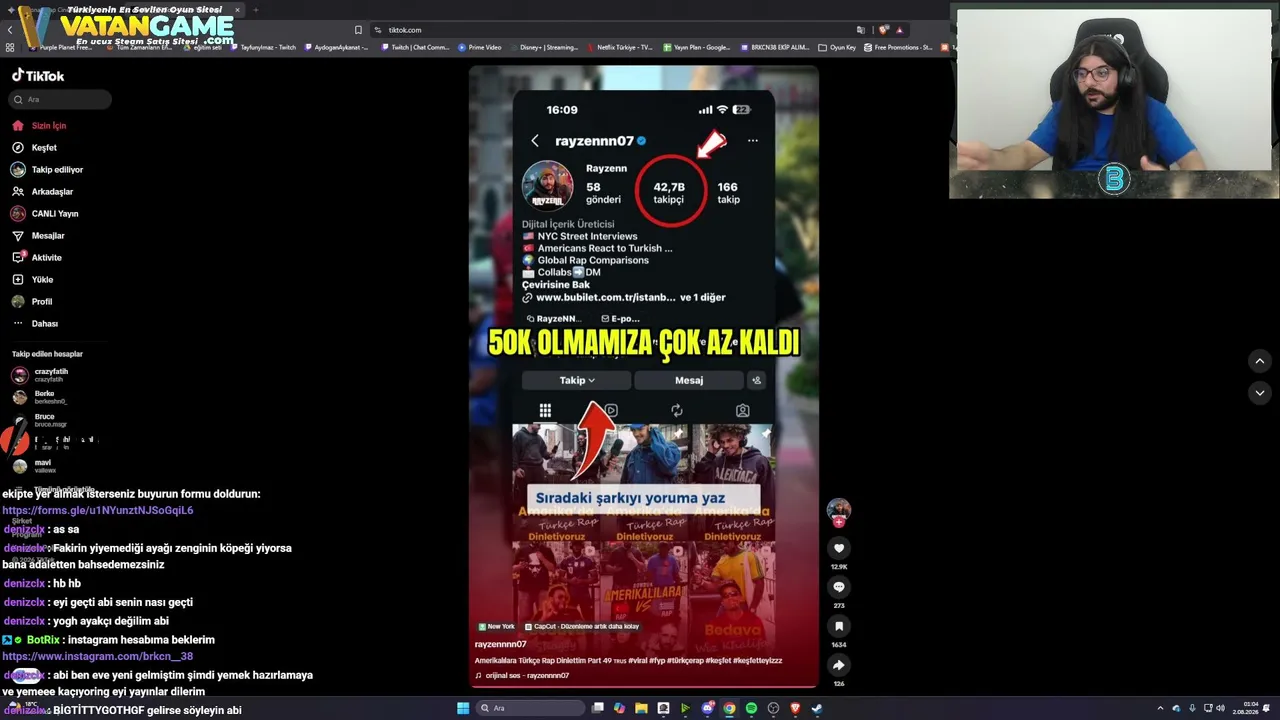Open the 'Disney+ | Streaming' bookmark
The width and height of the screenshot is (1280, 720).
pyautogui.click(x=544, y=47)
